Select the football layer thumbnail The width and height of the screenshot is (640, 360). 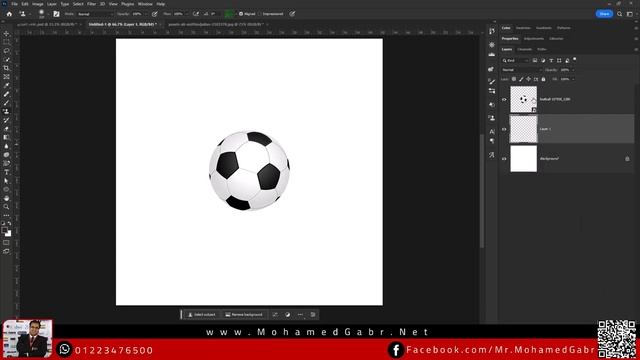524,99
